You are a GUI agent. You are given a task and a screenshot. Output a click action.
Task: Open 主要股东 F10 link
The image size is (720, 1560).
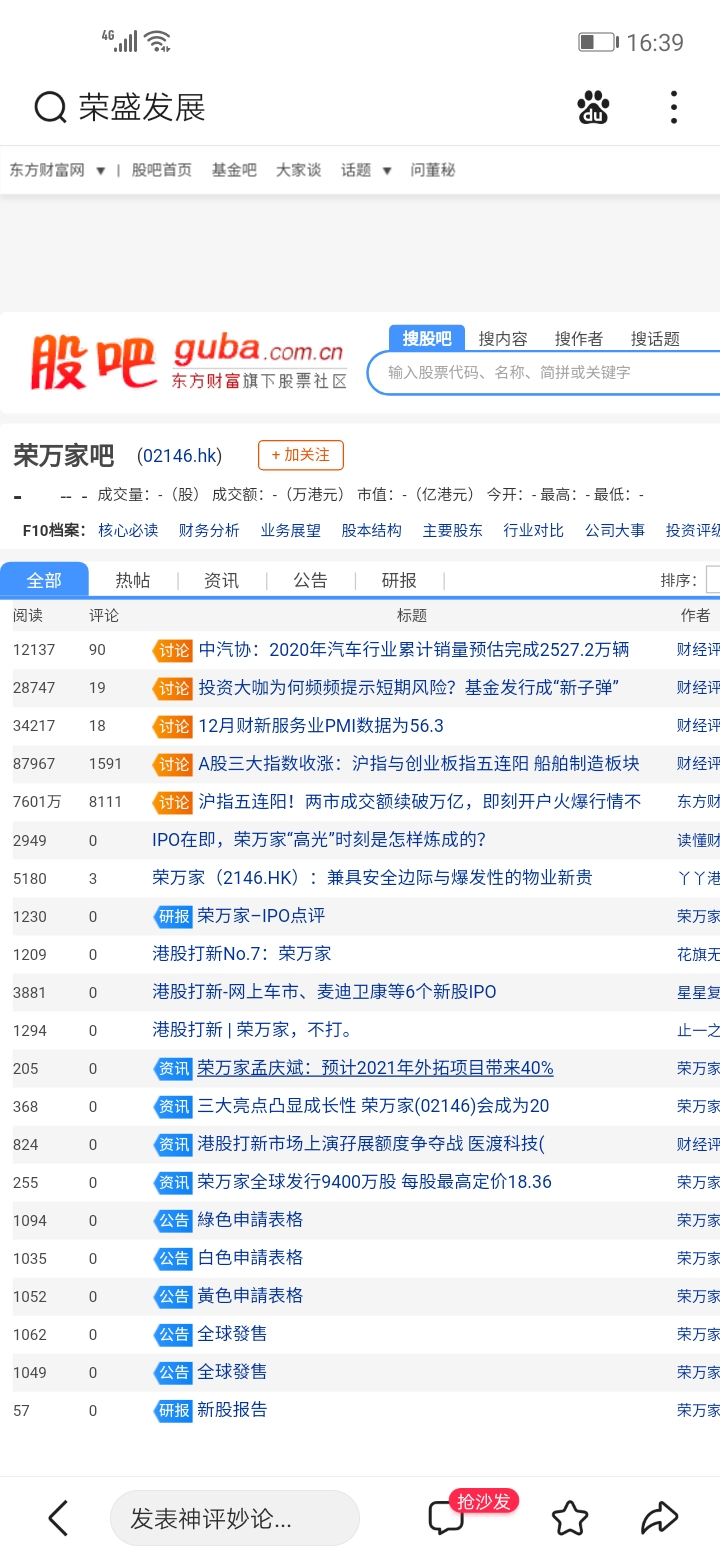[x=452, y=531]
